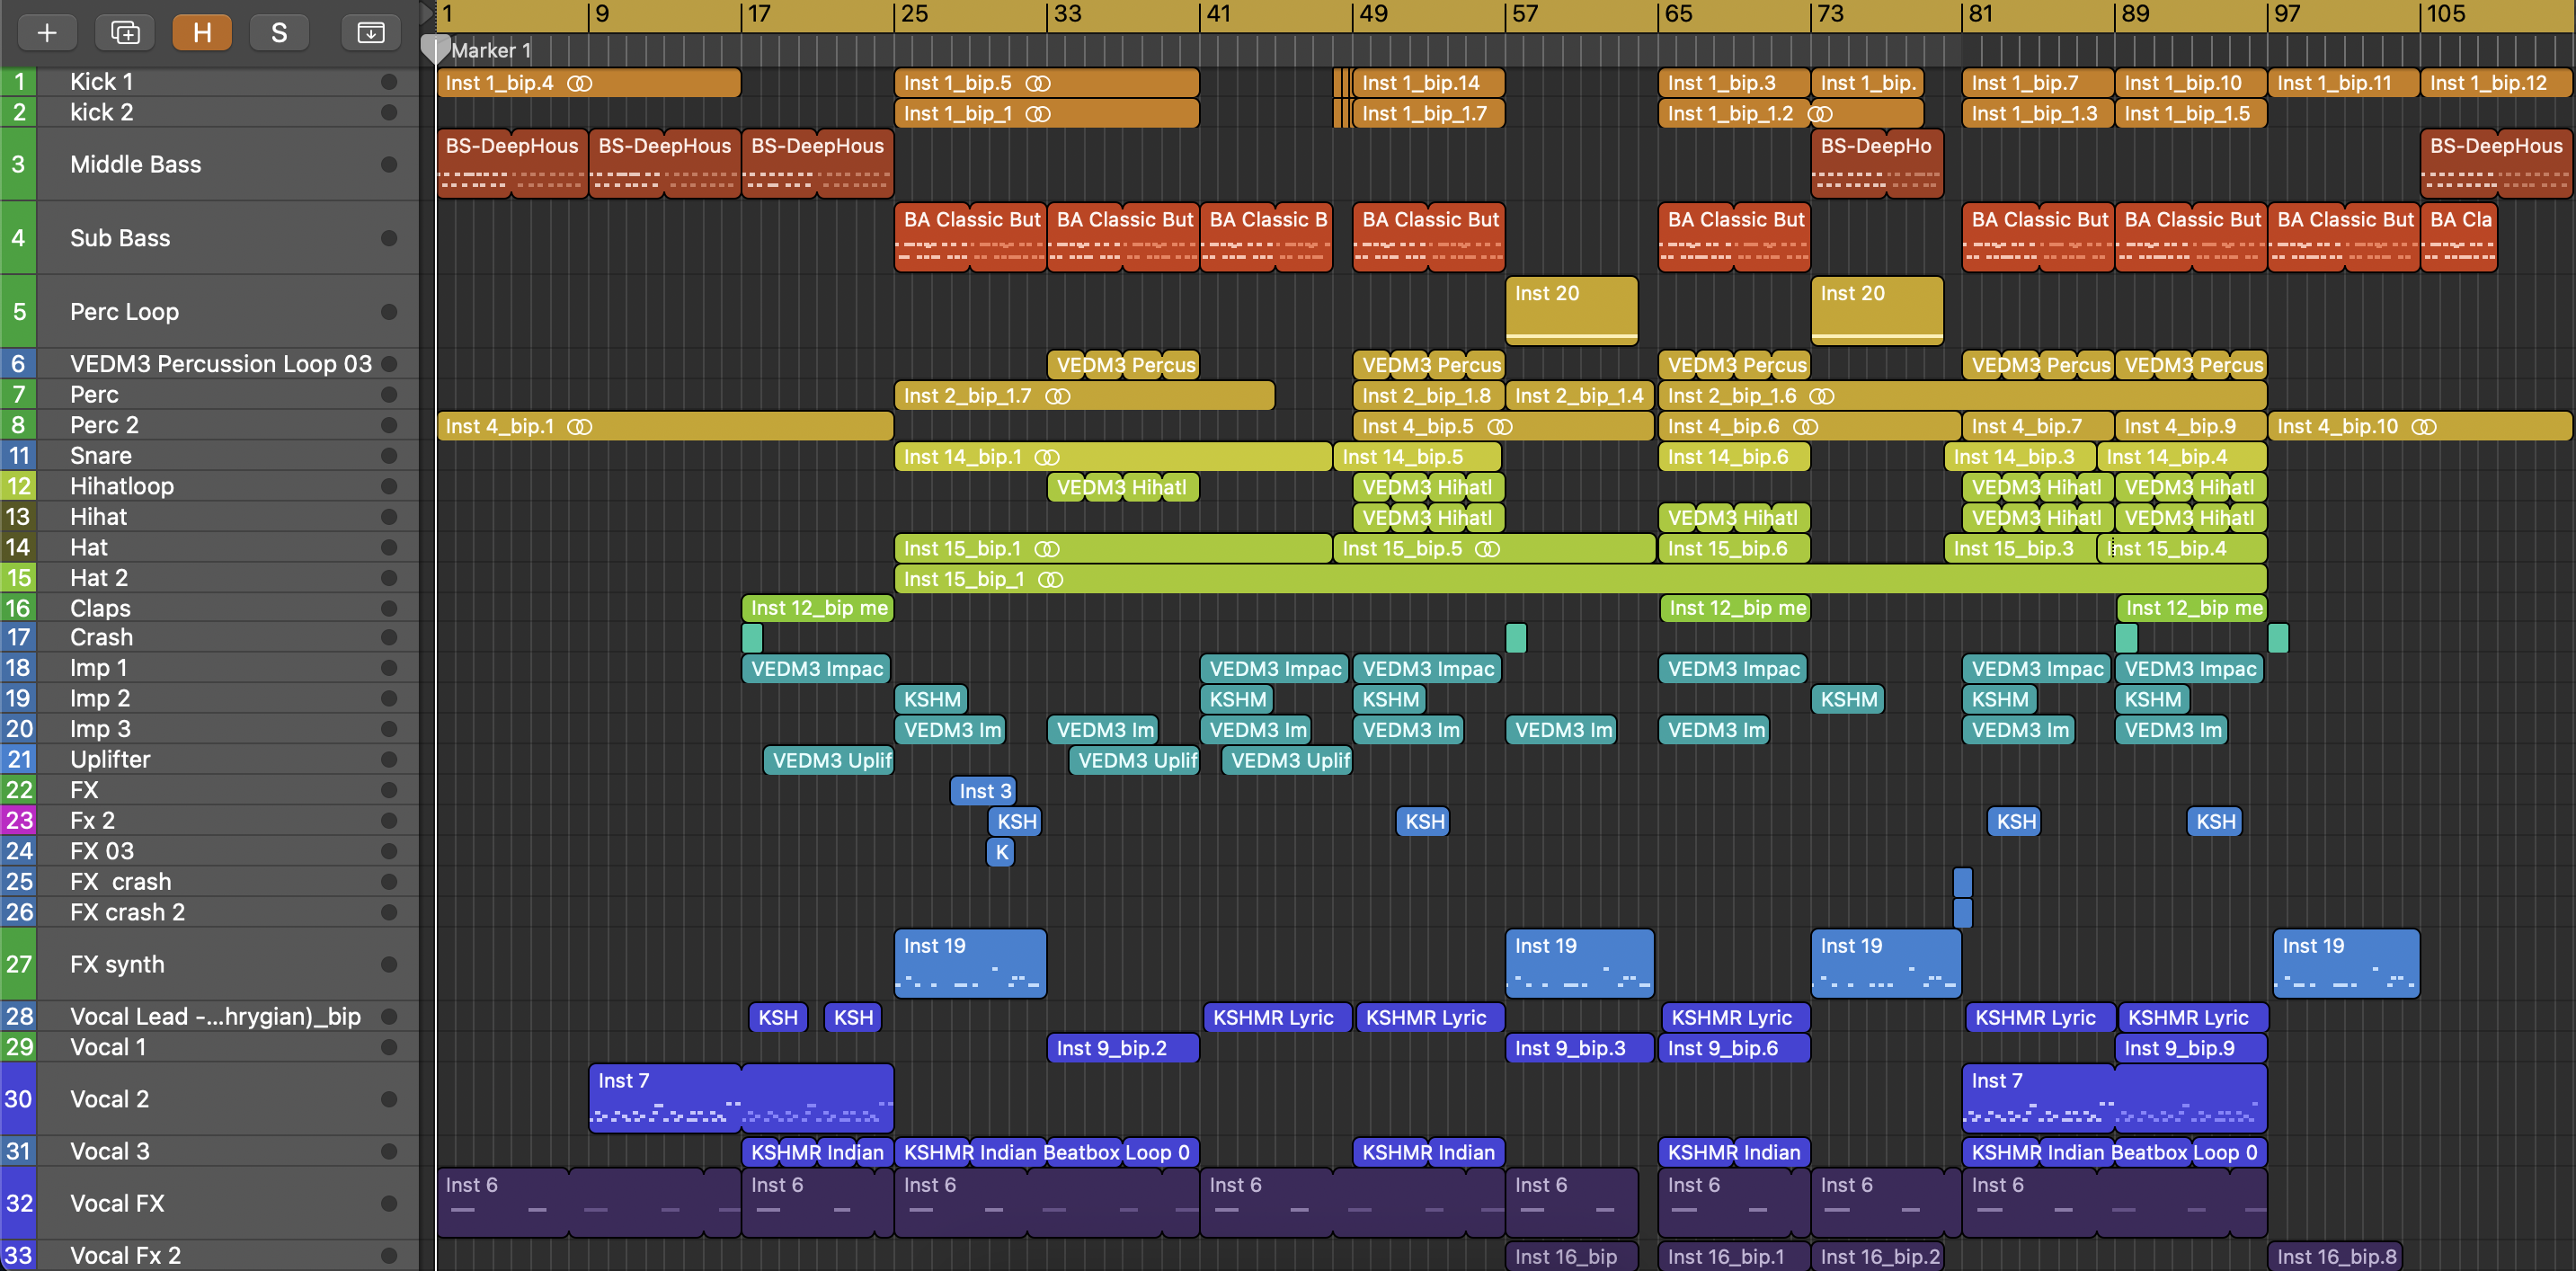The width and height of the screenshot is (2576, 1271).
Task: Select the Crash track header
Action: 210,637
